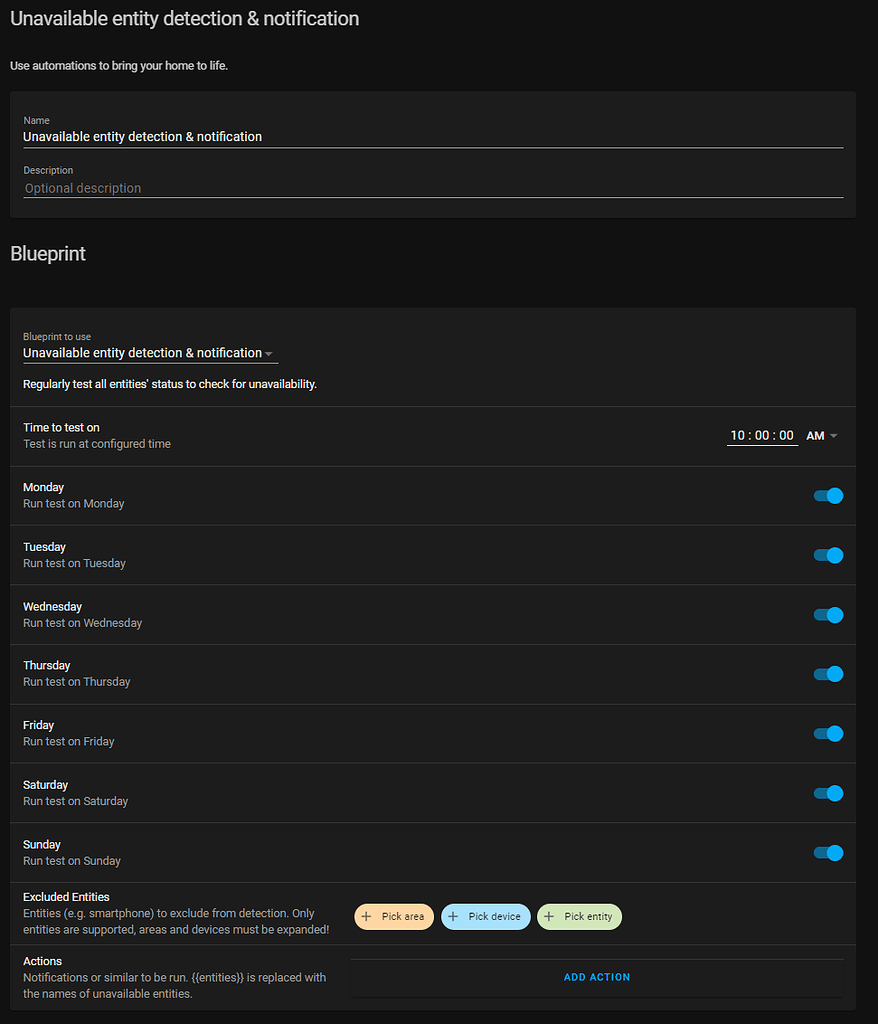Turn off Tuesday test run

click(828, 555)
